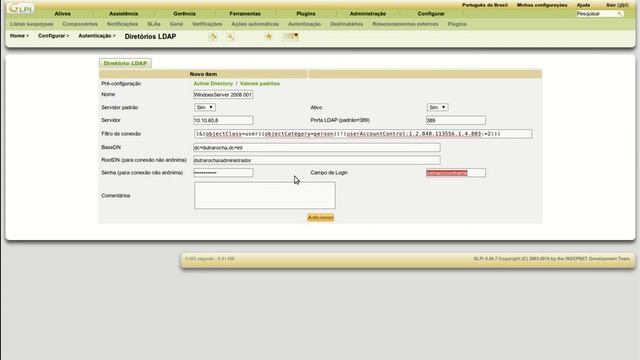This screenshot has height=360, width=640.
Task: Apply Valores padrões pre-configuration
Action: coord(260,83)
